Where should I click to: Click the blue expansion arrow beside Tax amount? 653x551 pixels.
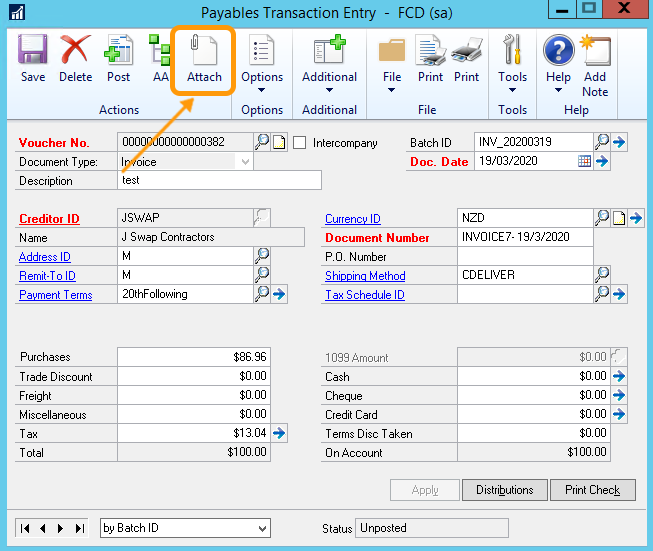coord(280,434)
